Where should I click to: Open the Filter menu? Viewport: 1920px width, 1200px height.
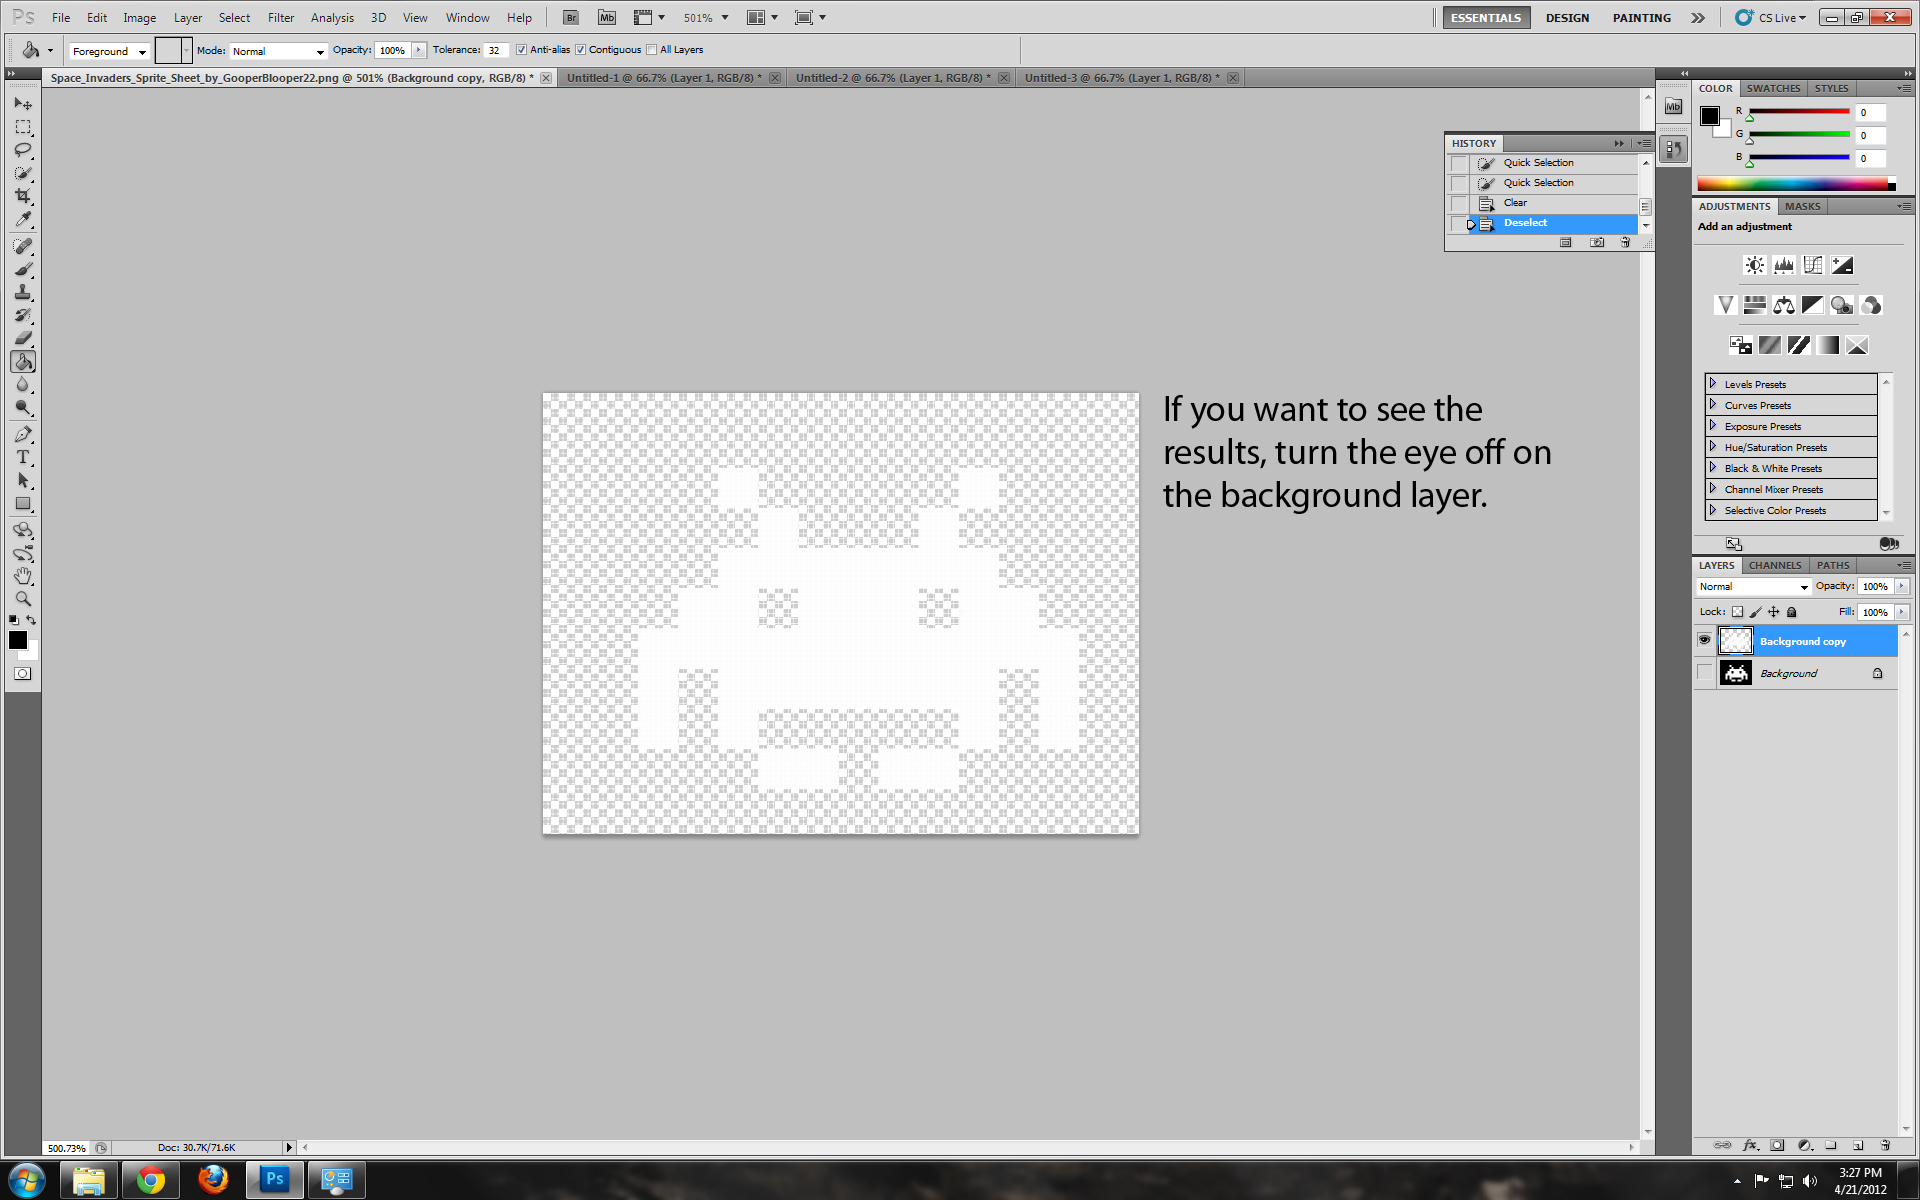[x=281, y=18]
